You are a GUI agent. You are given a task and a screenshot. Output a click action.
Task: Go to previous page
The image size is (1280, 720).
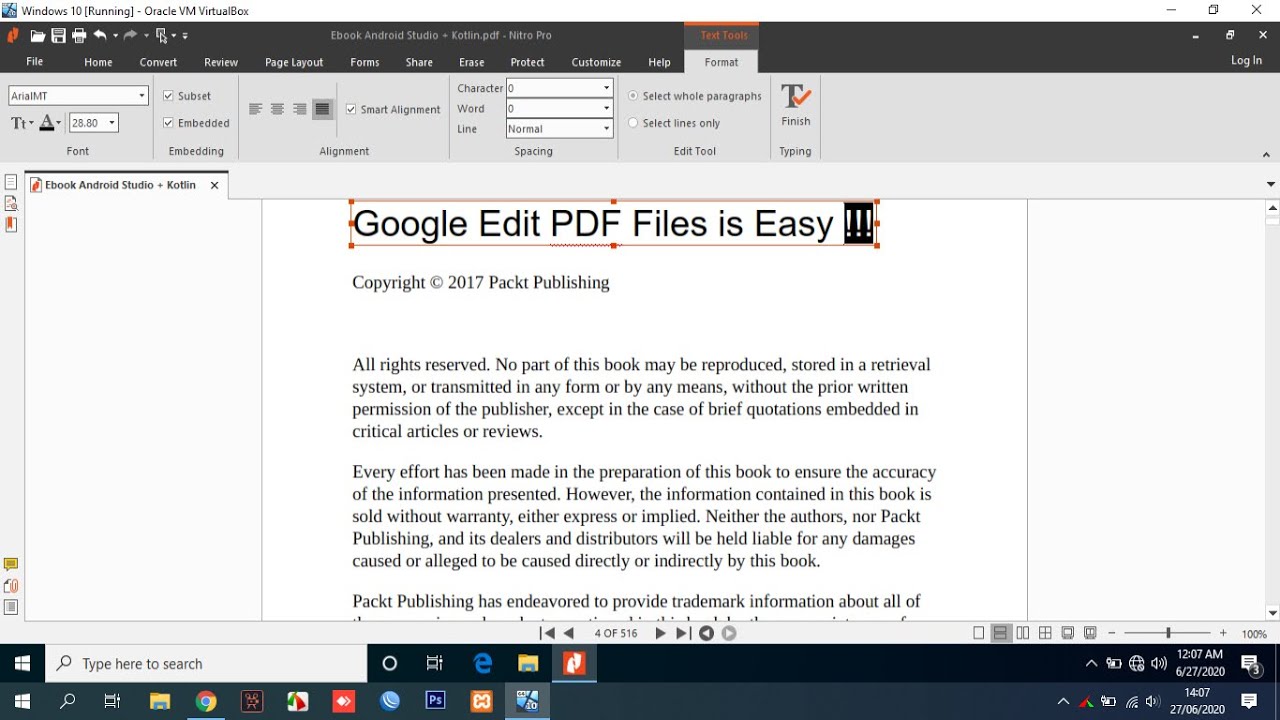pyautogui.click(x=569, y=633)
